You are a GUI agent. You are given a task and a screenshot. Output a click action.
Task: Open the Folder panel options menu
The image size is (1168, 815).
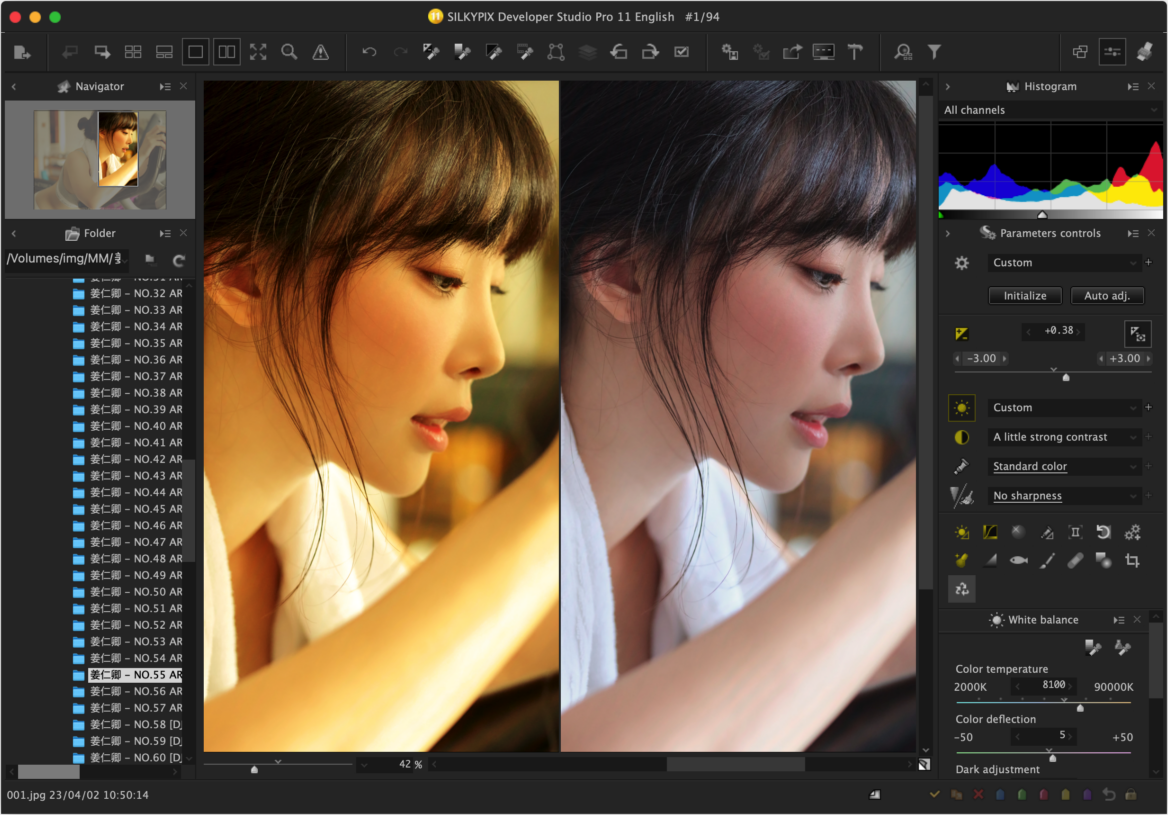165,234
